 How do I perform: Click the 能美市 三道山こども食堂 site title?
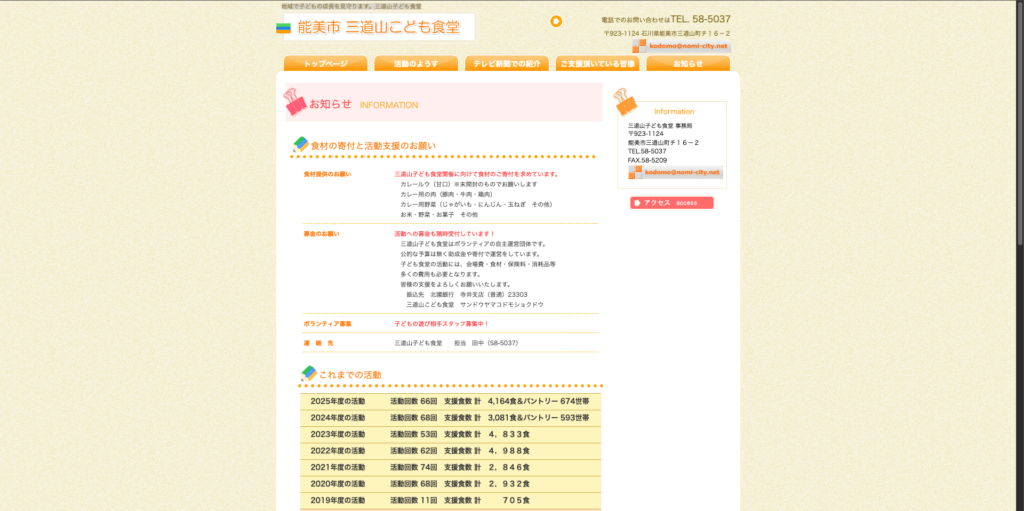[x=378, y=28]
